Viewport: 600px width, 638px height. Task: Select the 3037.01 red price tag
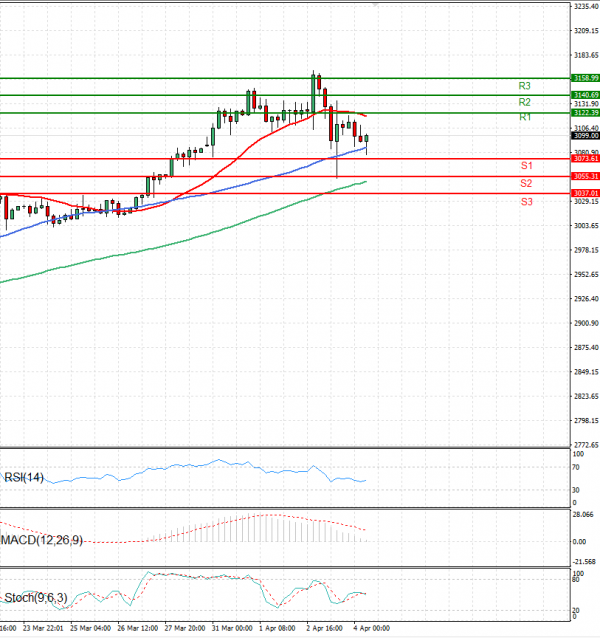pos(585,193)
